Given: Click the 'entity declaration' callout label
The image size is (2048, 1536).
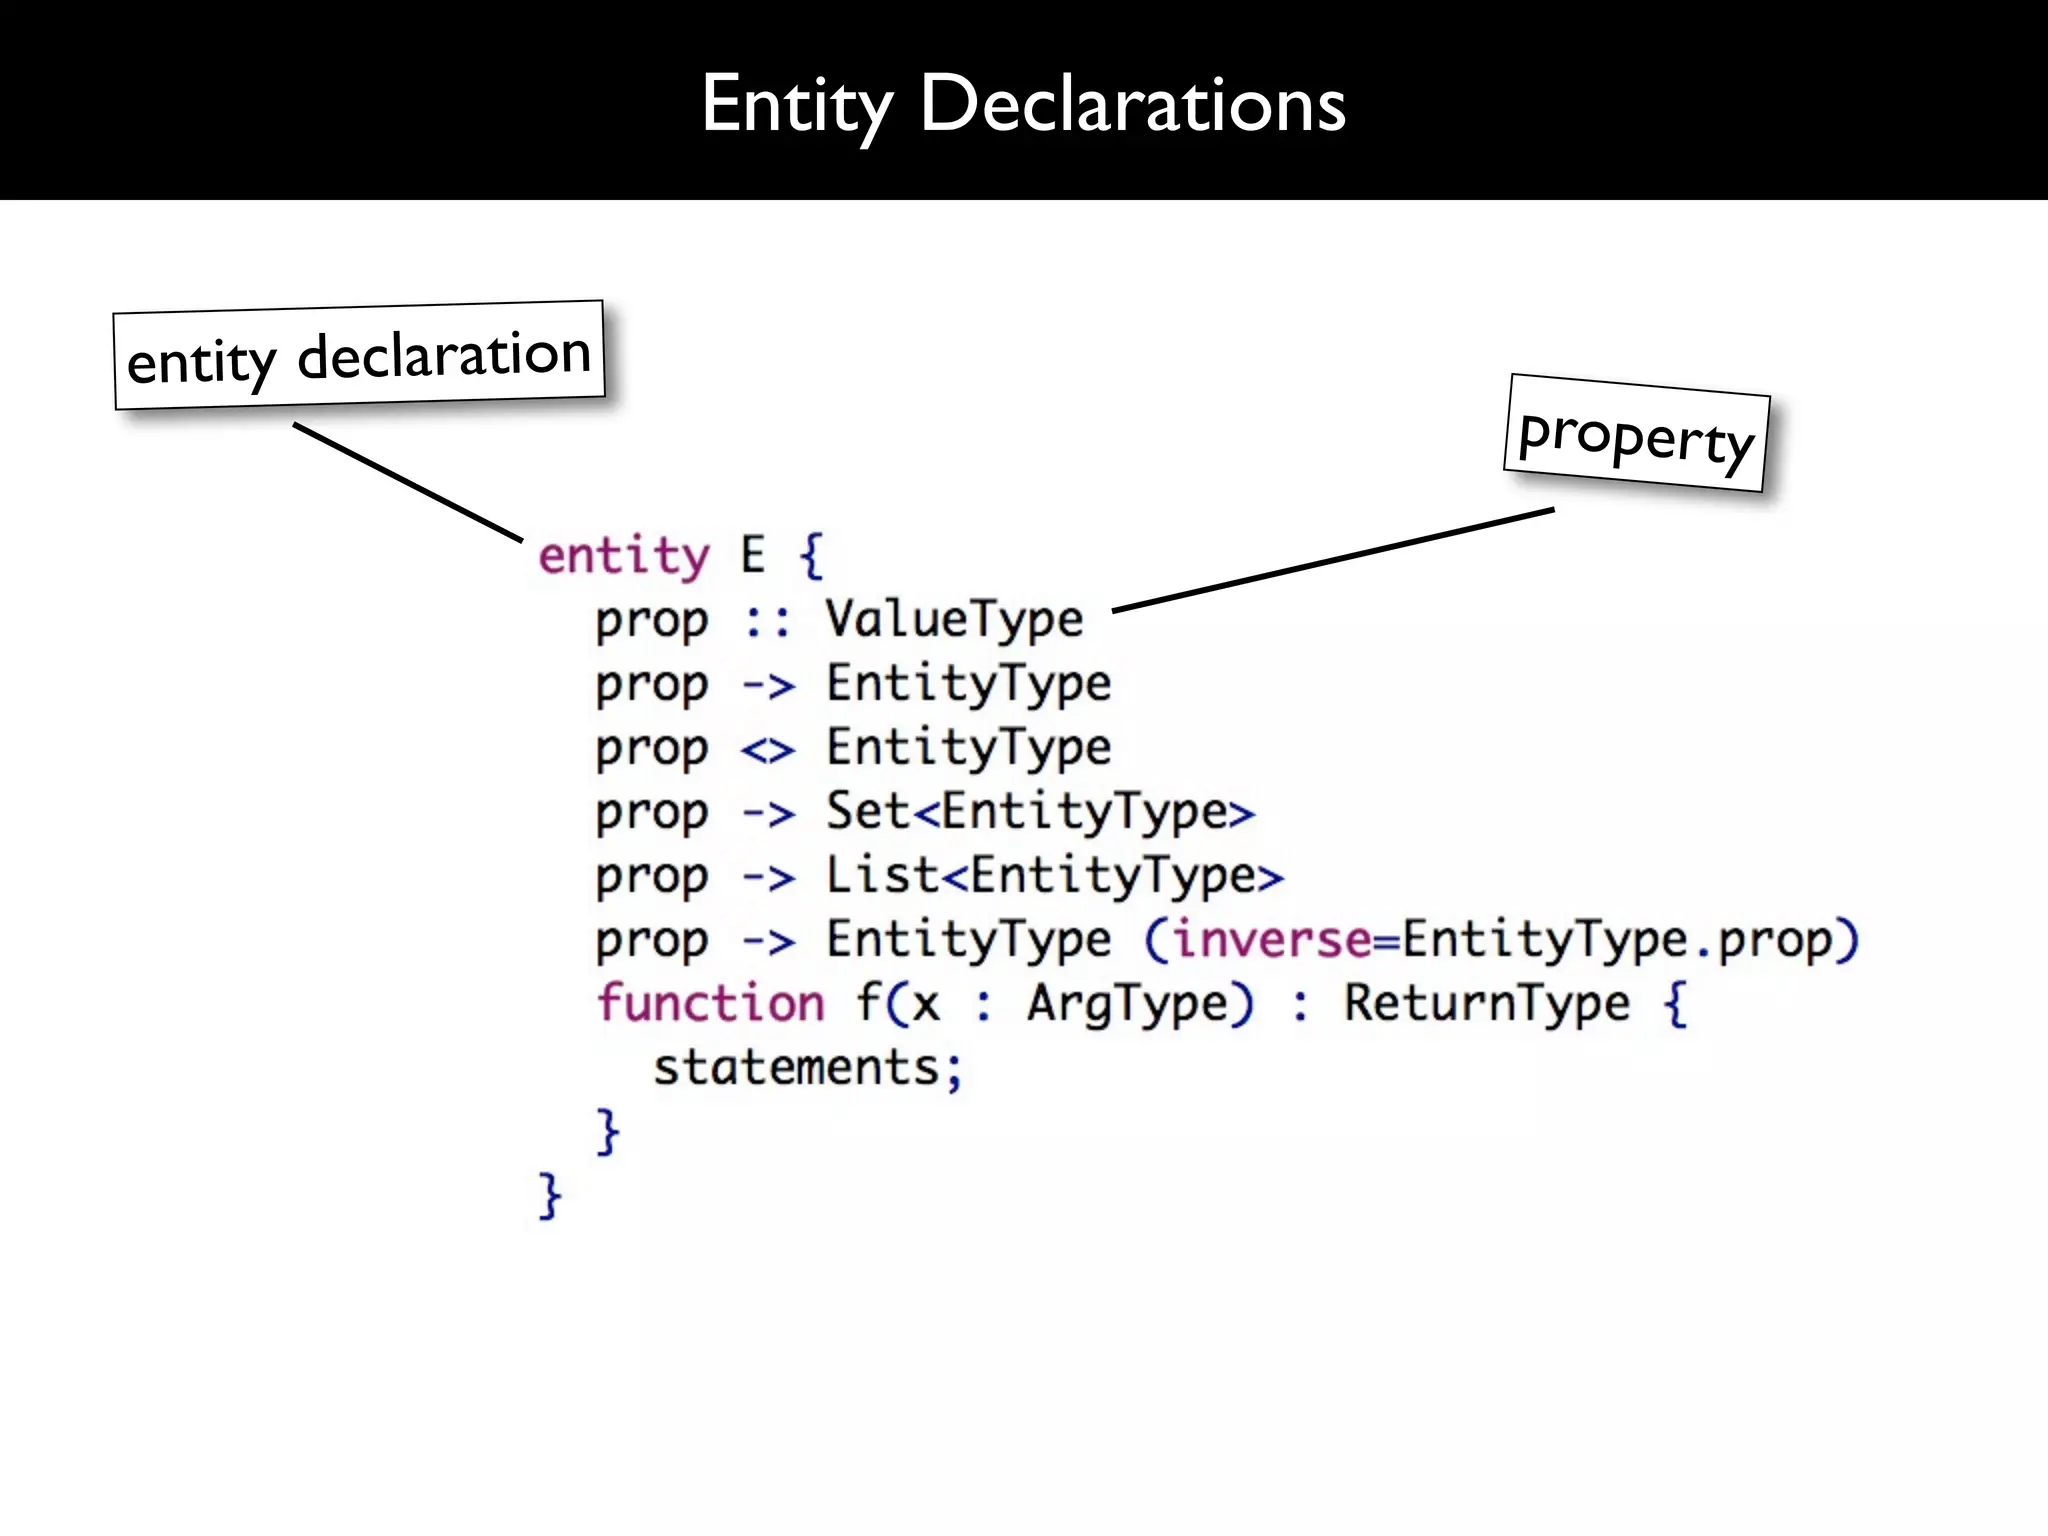Looking at the screenshot, I should click(x=360, y=356).
